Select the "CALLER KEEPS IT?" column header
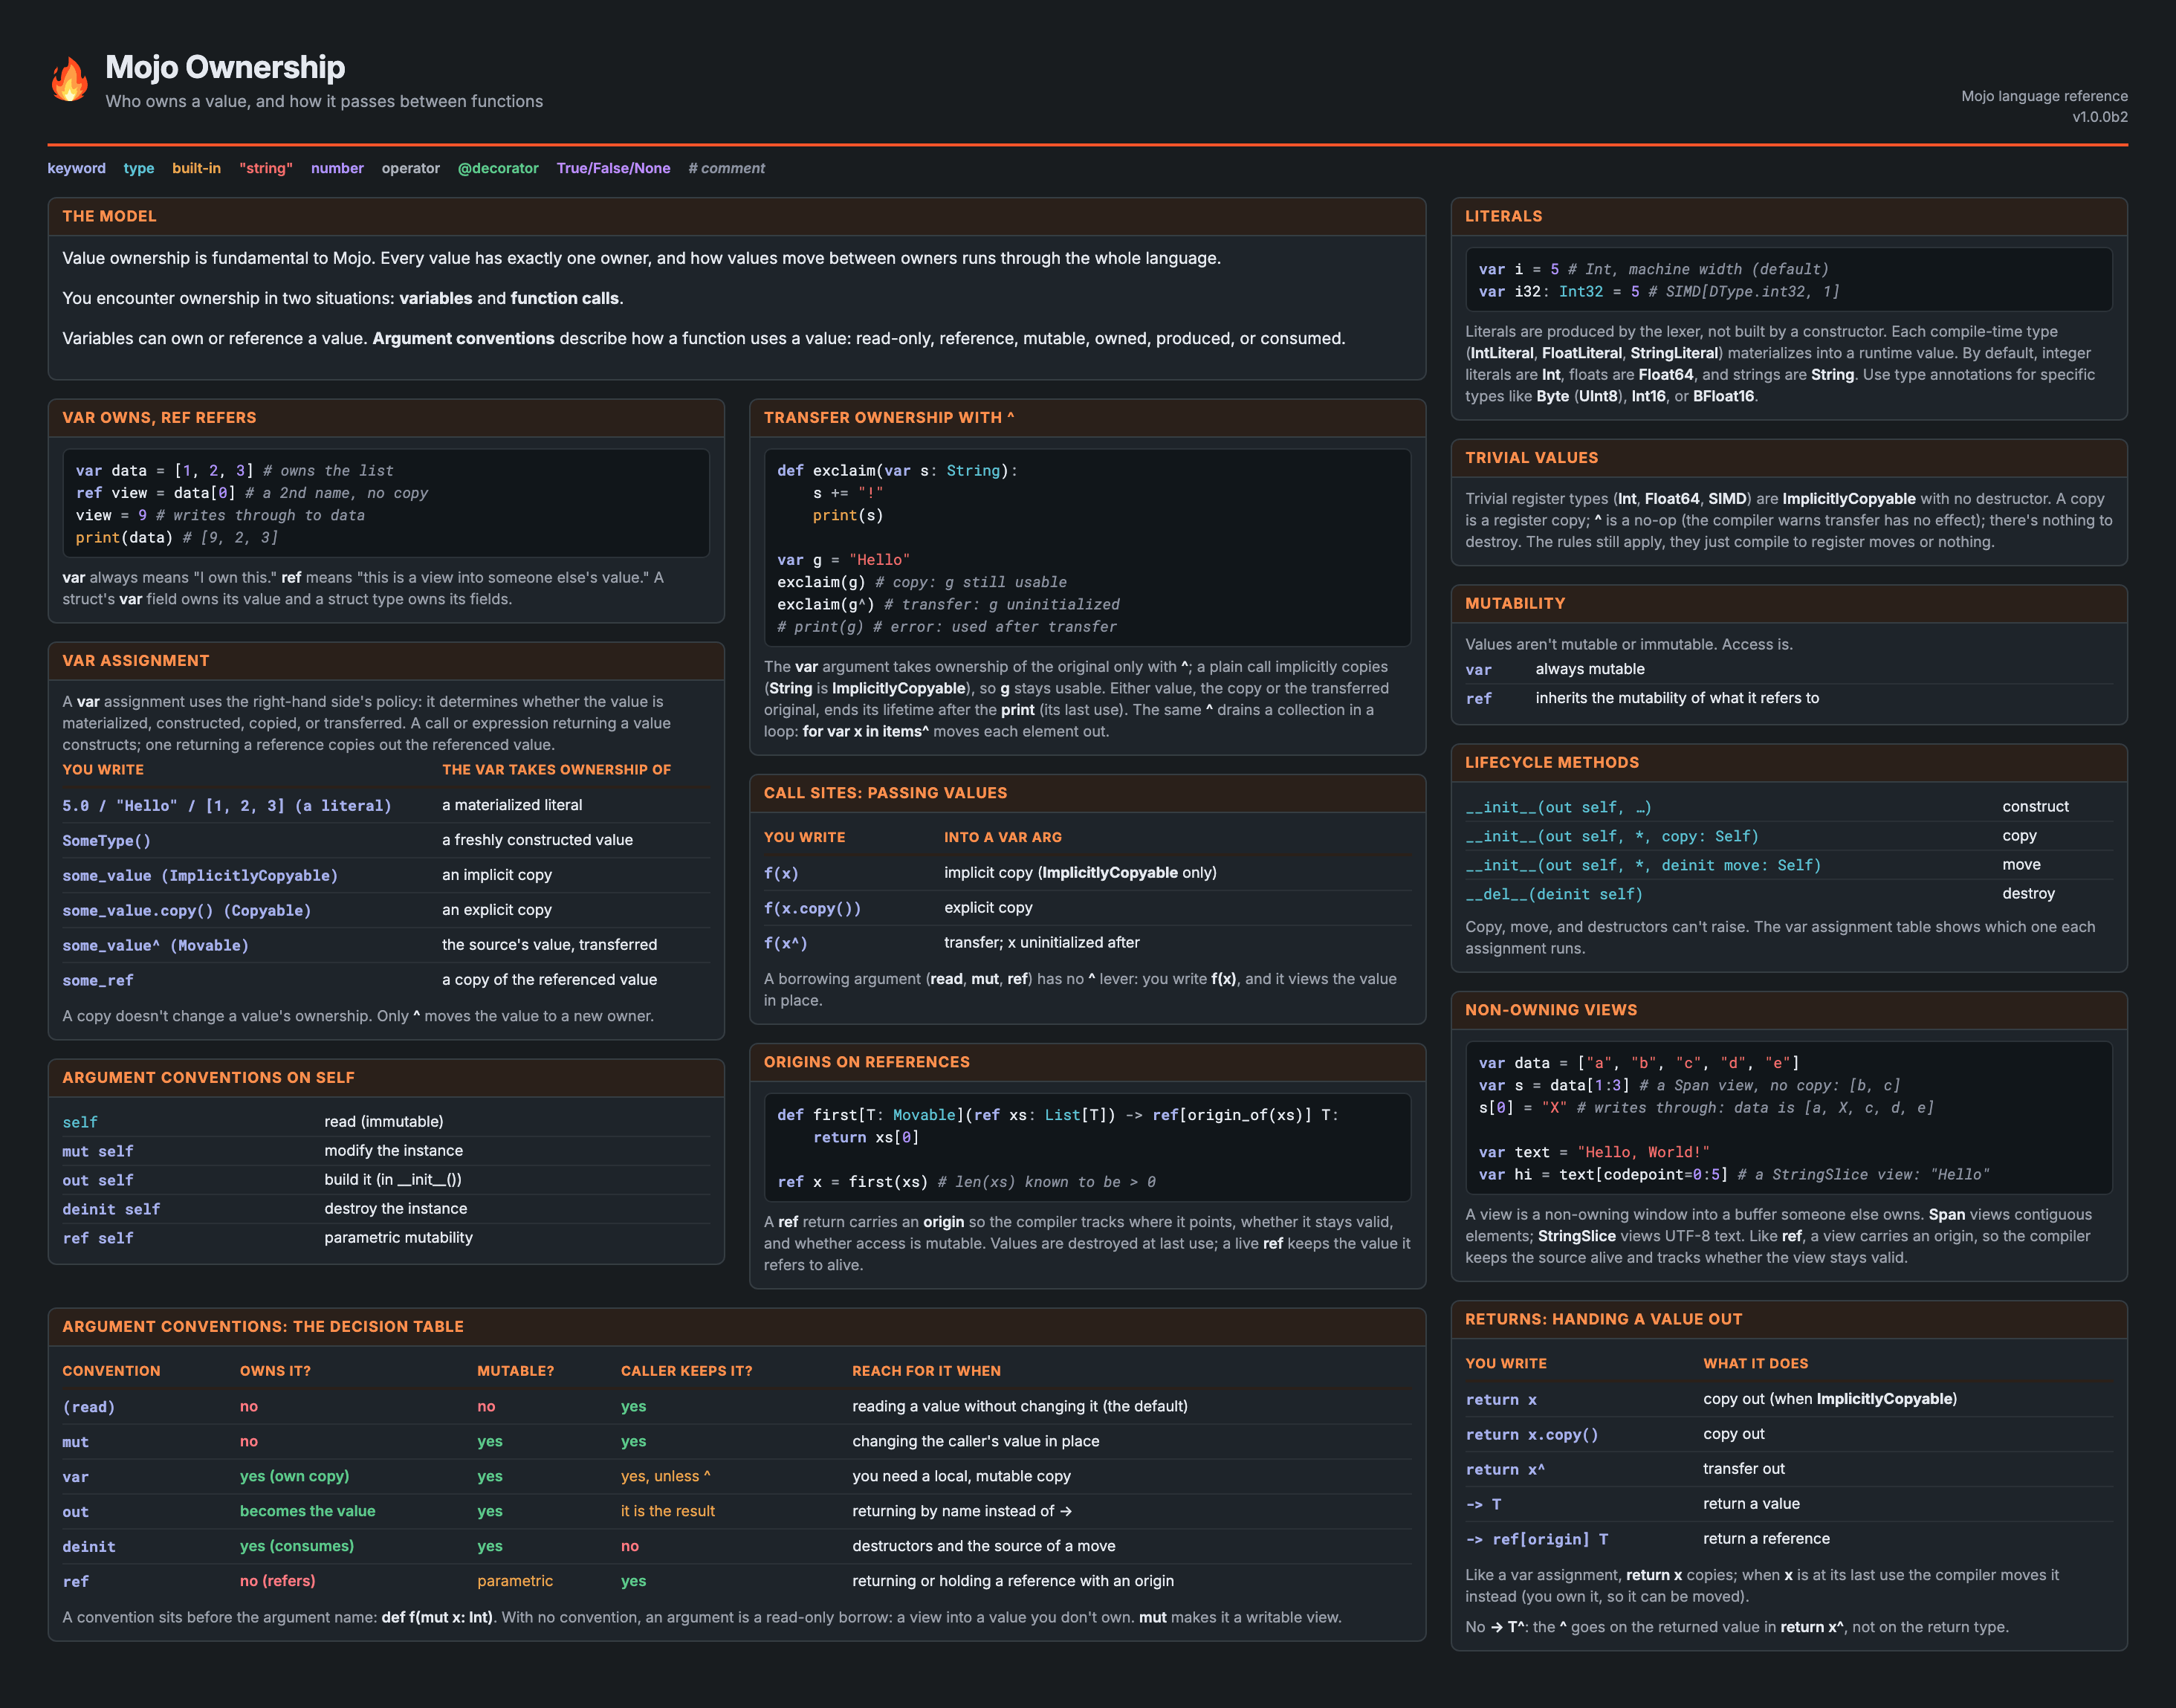 [x=686, y=1371]
